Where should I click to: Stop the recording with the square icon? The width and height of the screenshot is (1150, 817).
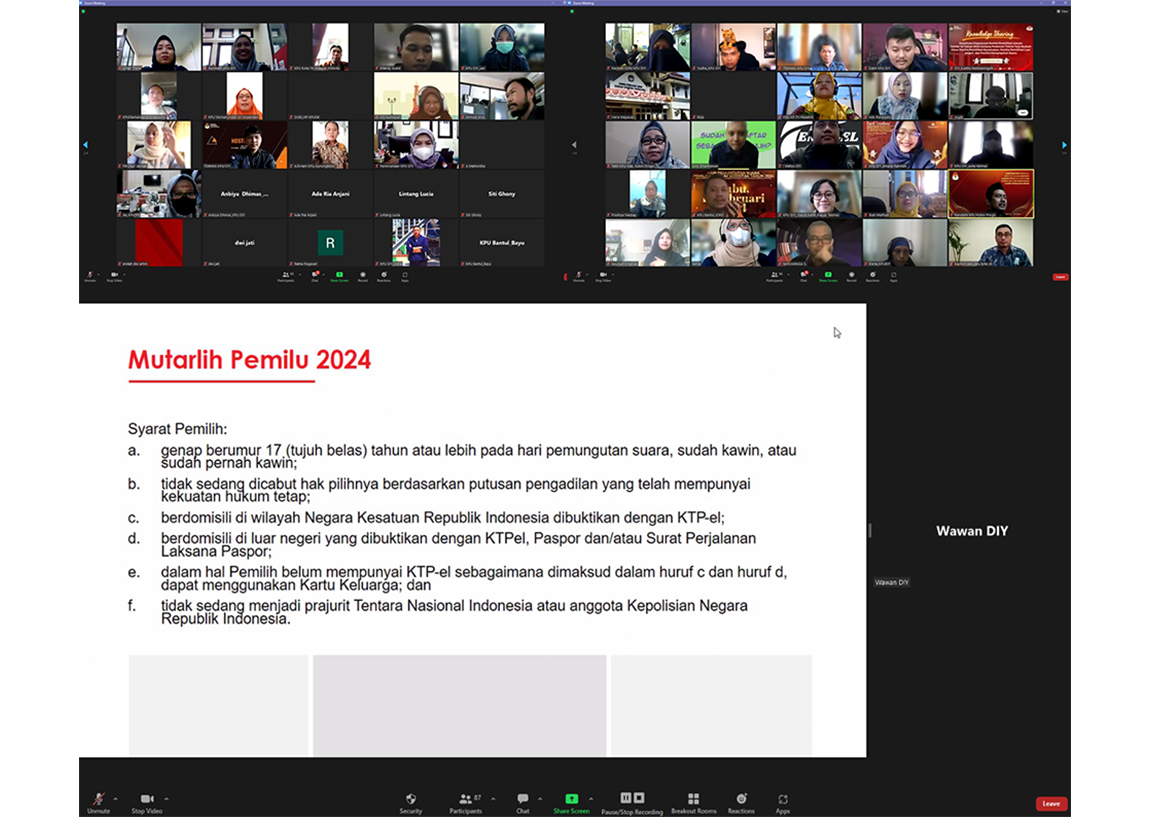638,798
